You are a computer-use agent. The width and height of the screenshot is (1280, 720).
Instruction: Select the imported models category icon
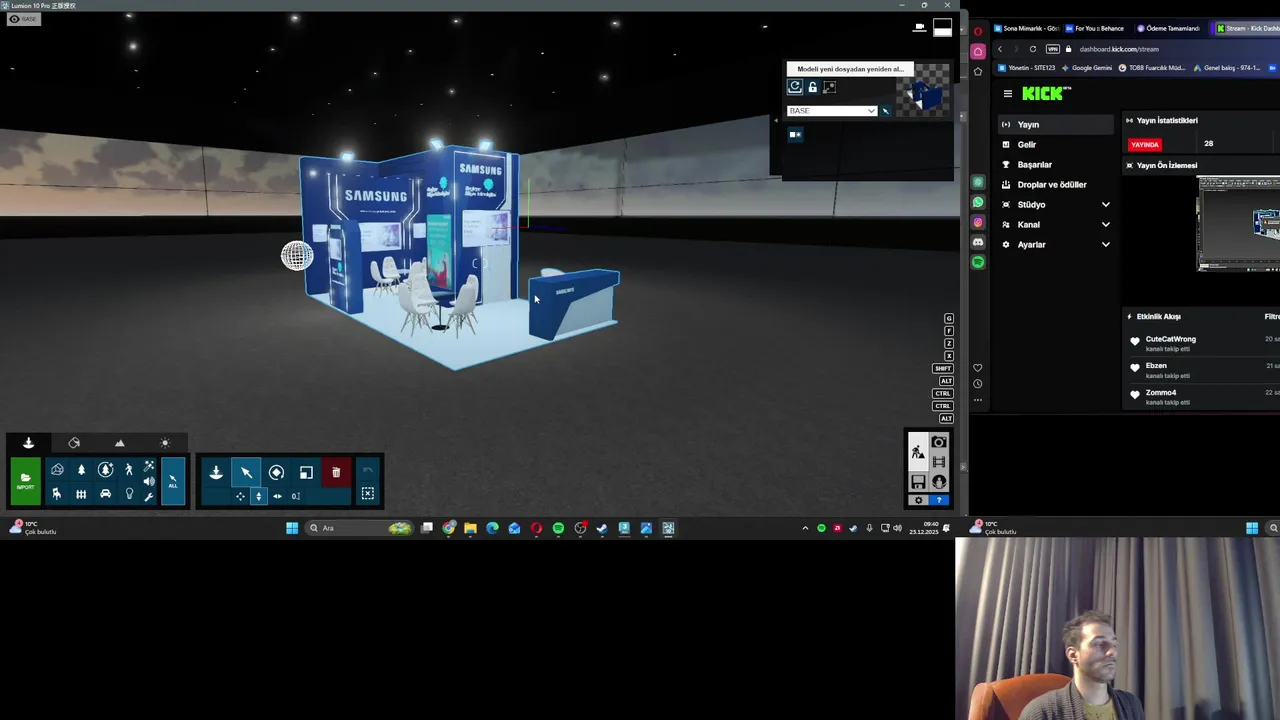tap(57, 469)
